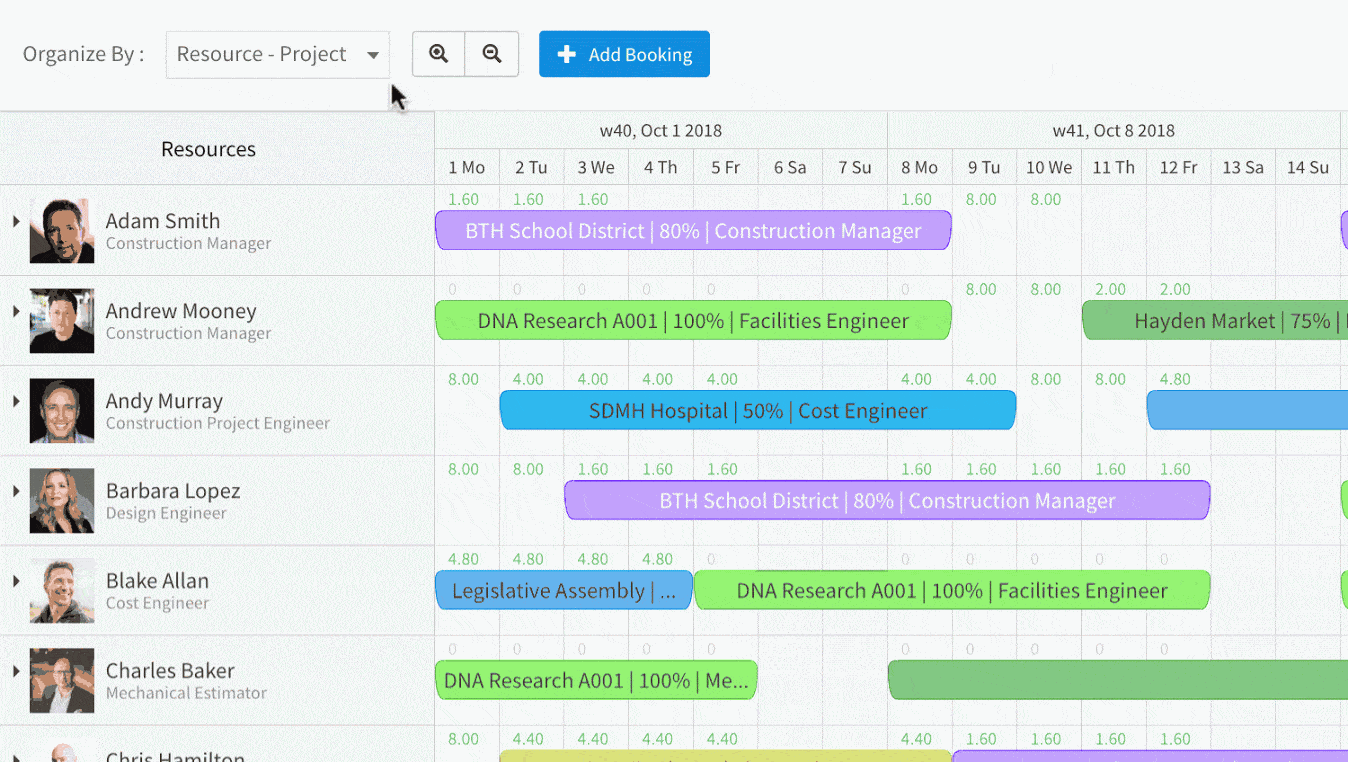This screenshot has width=1348, height=762.
Task: Expand Charles Baker's resource row
Action: [16, 671]
